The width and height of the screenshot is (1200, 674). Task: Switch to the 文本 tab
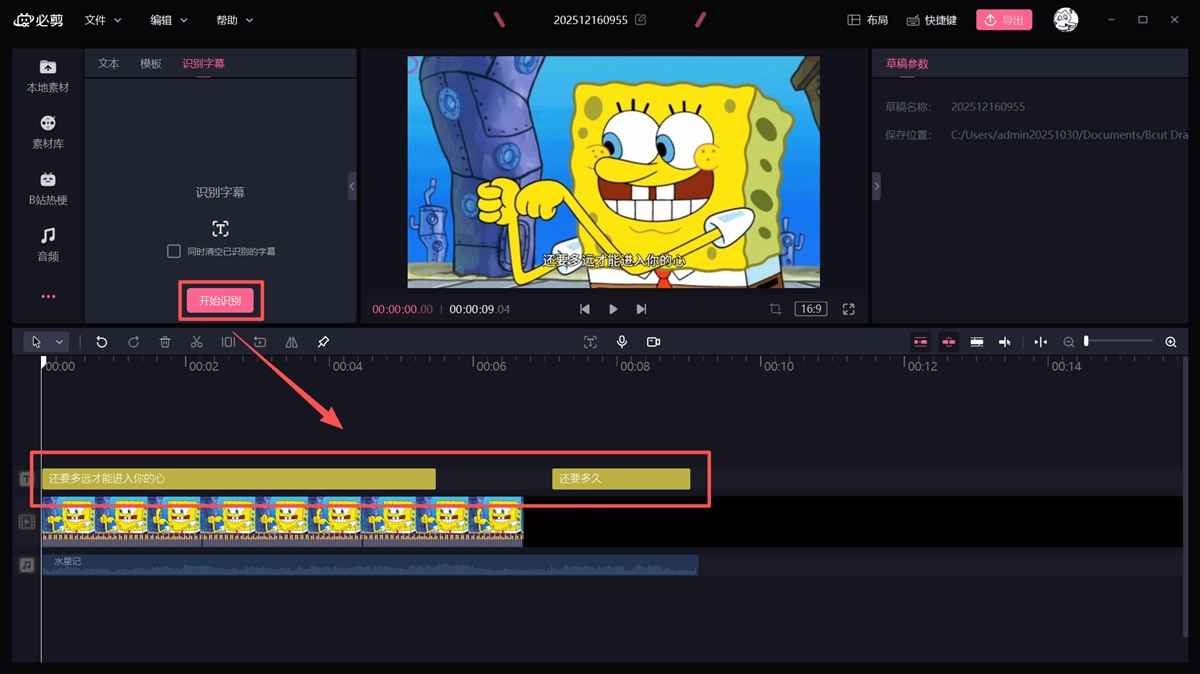[109, 63]
